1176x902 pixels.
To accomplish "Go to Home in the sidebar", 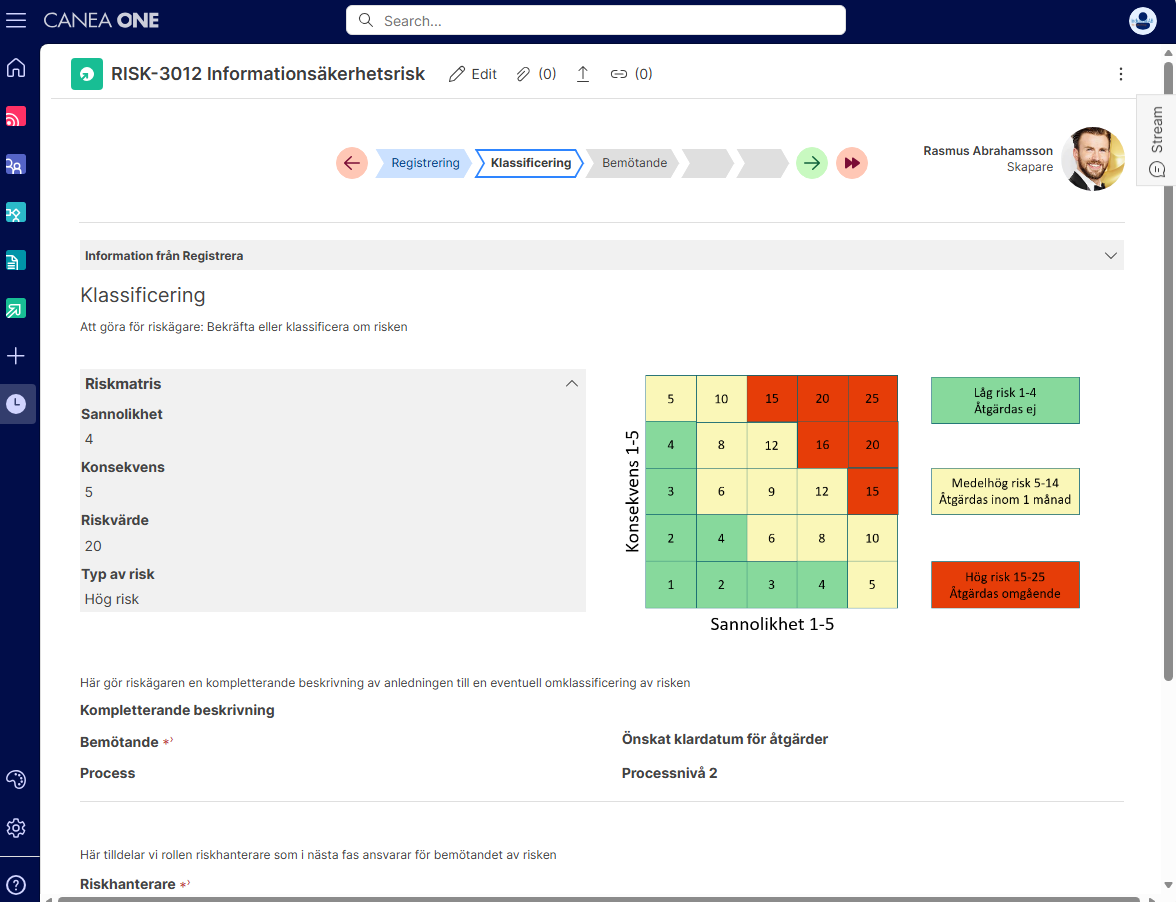I will tap(16, 67).
